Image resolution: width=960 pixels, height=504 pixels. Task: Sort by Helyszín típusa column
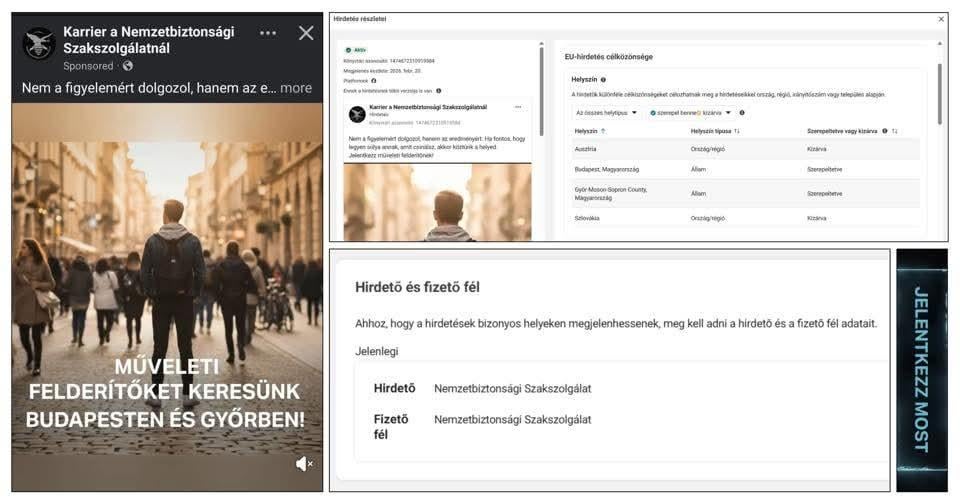pyautogui.click(x=715, y=131)
